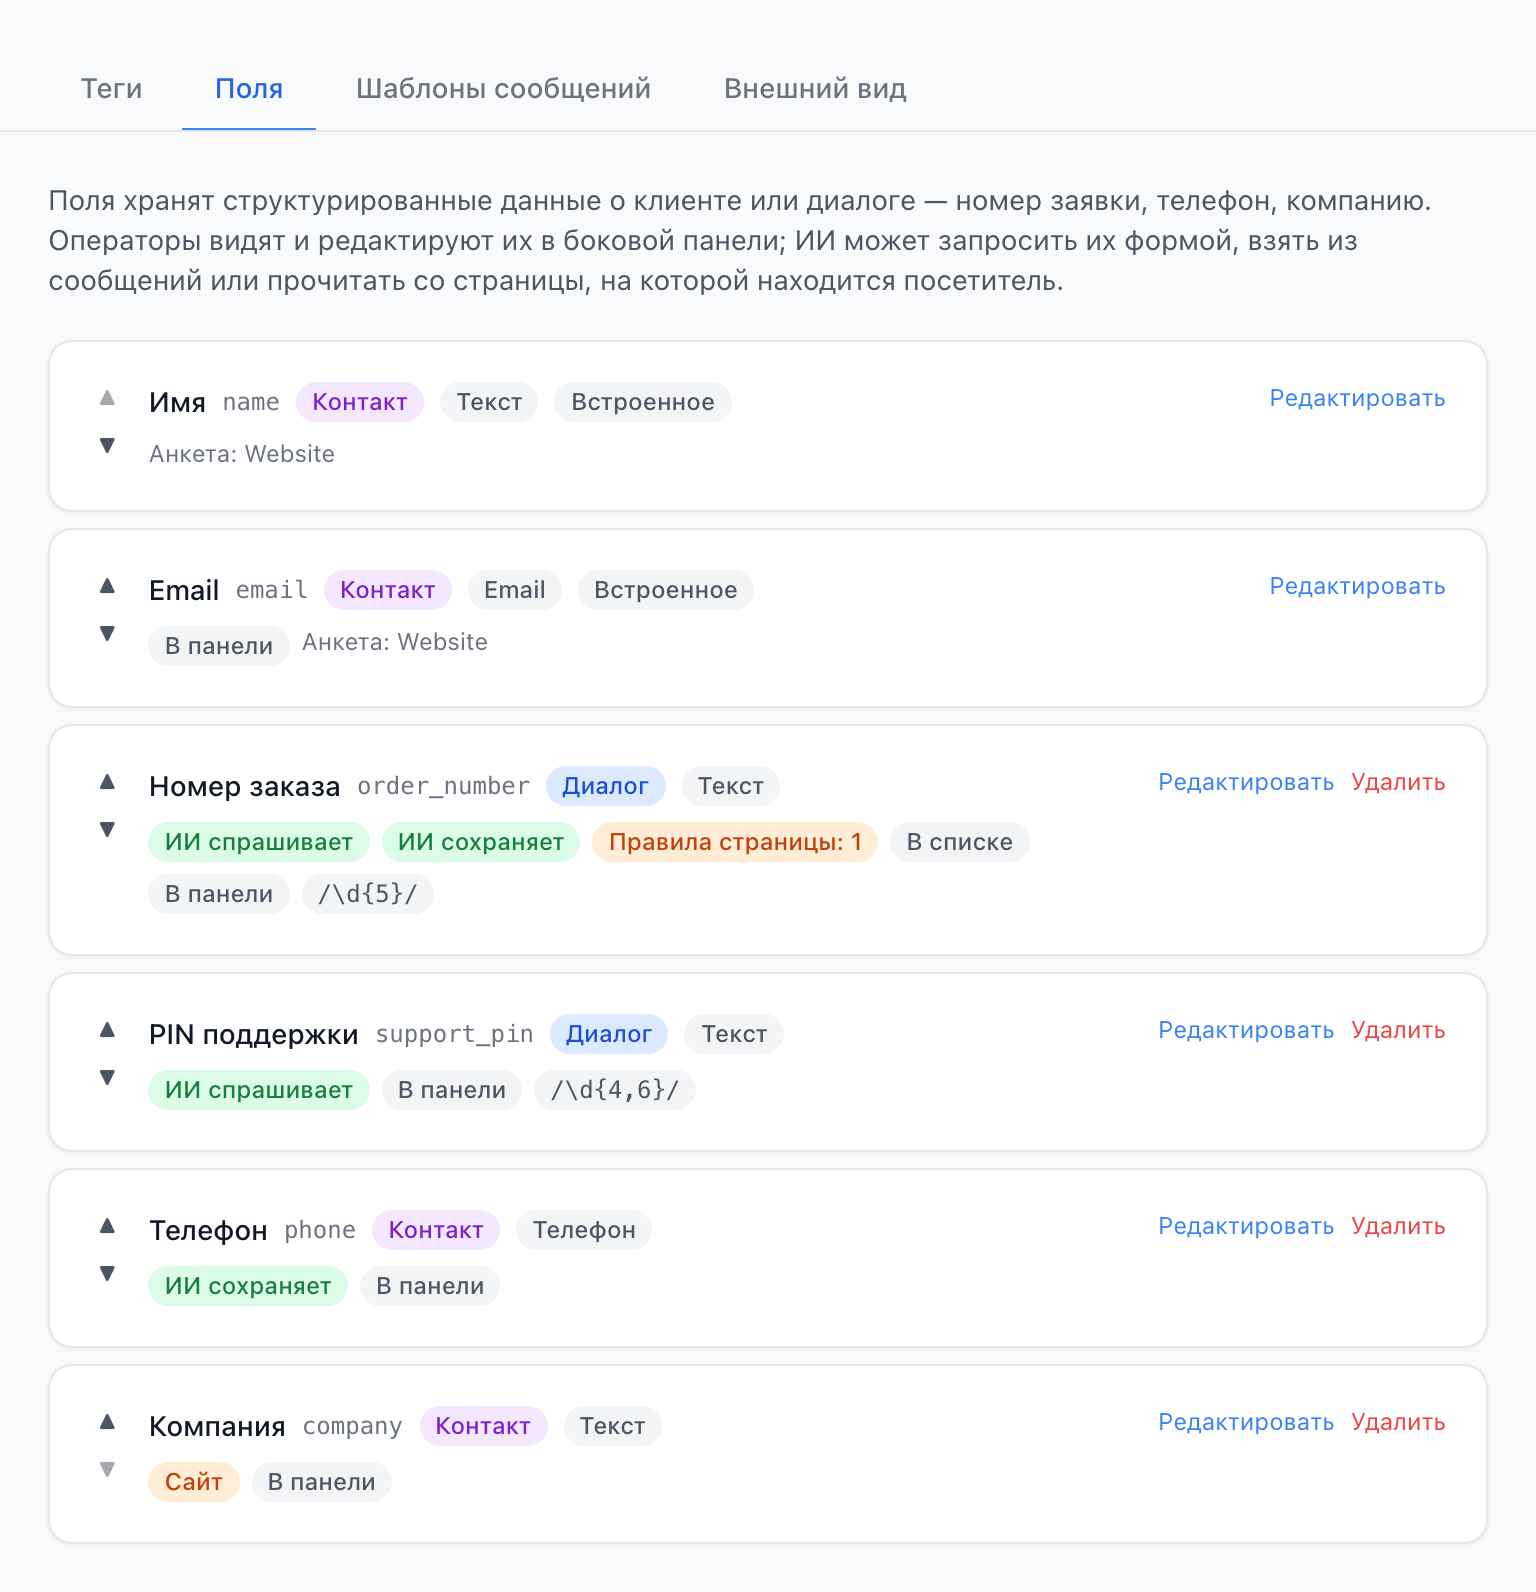Go to the Внешний вид tab

(x=815, y=89)
